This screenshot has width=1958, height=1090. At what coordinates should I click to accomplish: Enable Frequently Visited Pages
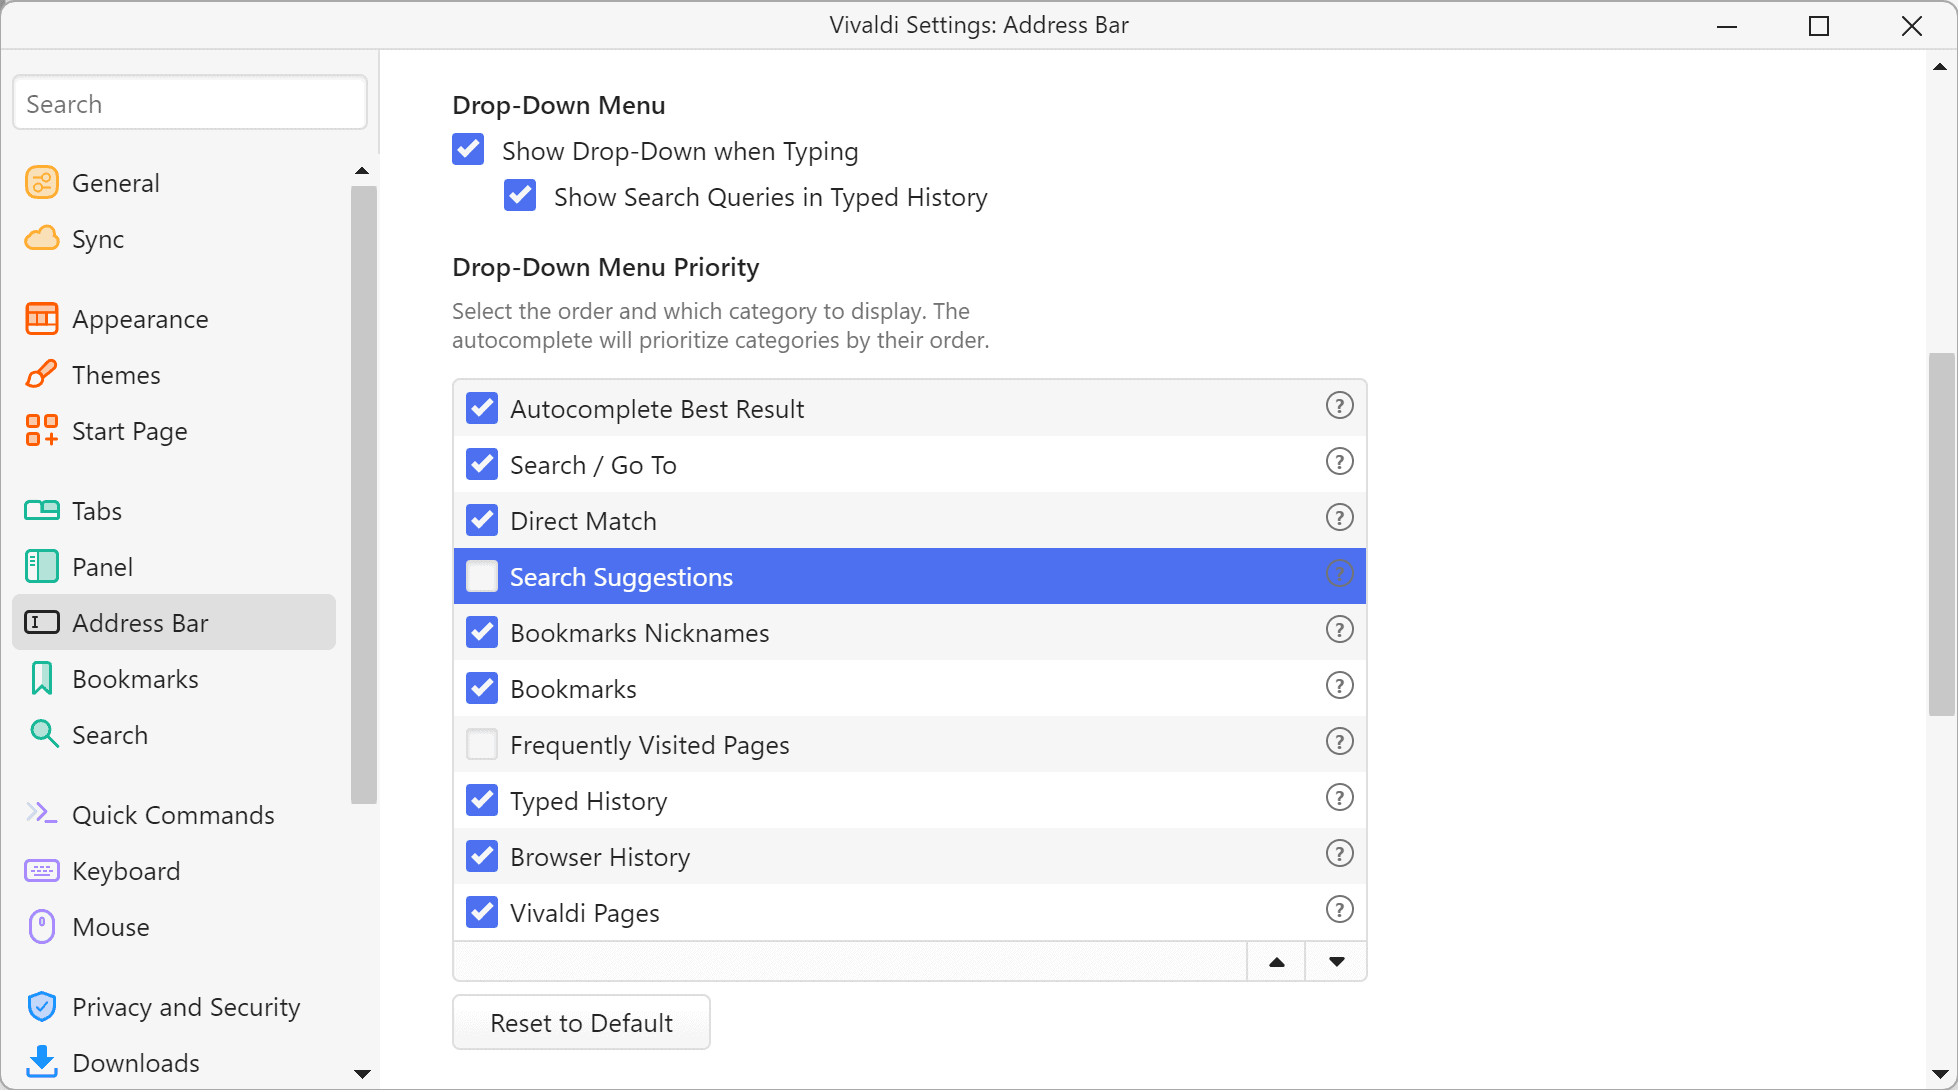(x=481, y=744)
